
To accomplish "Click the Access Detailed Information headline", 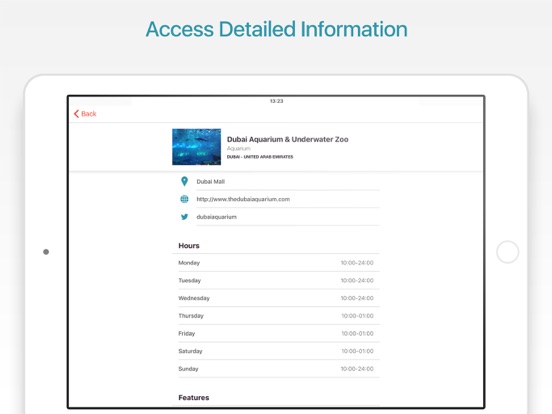I will point(276,29).
